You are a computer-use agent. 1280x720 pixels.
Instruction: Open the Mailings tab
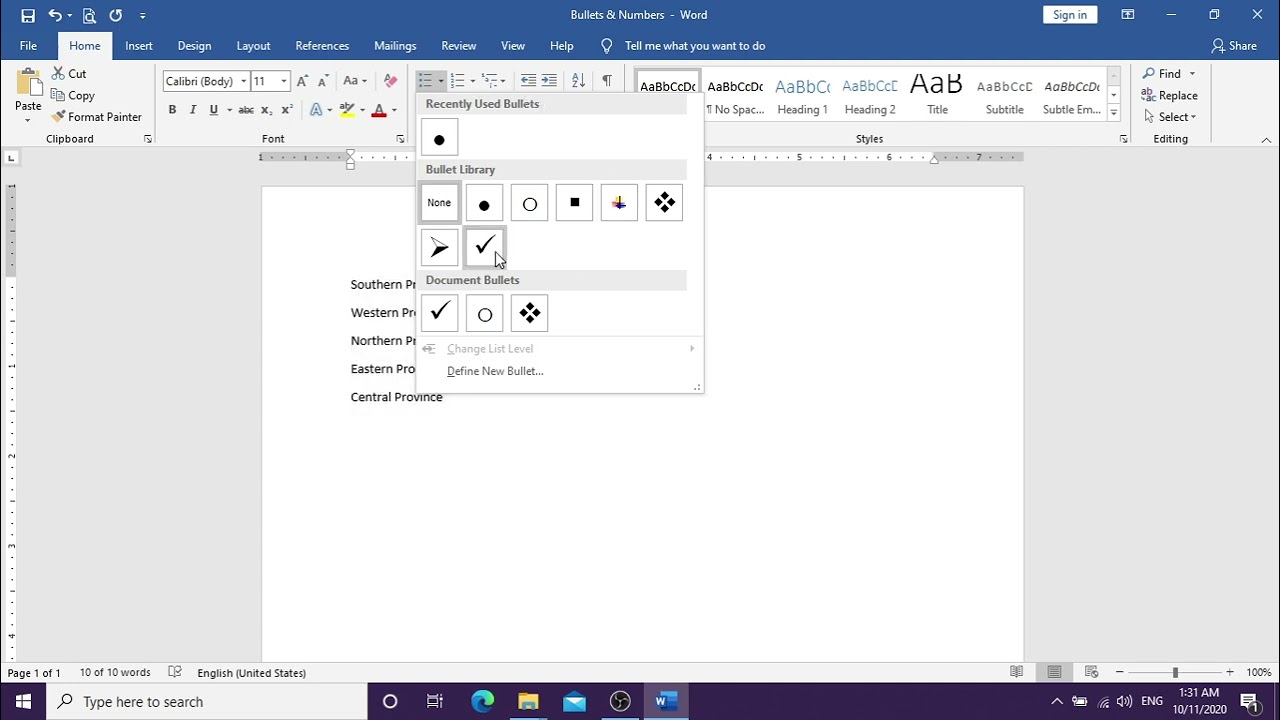click(395, 46)
